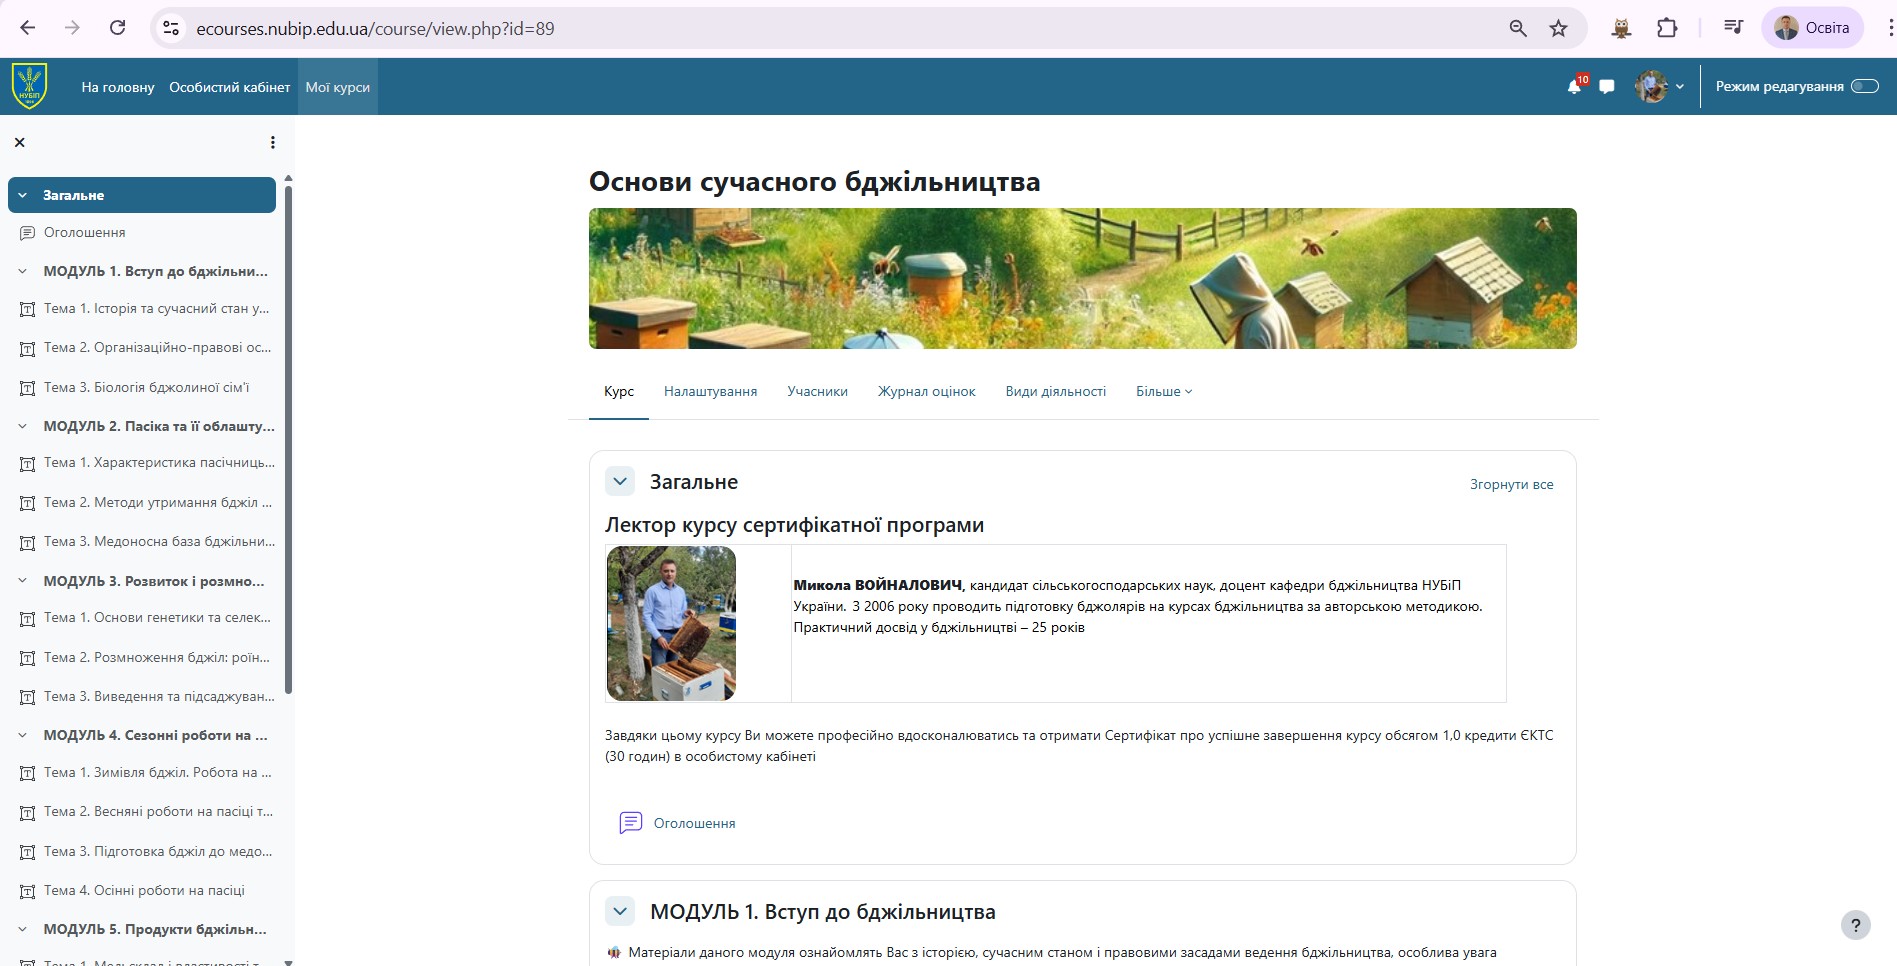Open the Extensions puzzle menu
1897x966 pixels.
pyautogui.click(x=1667, y=28)
